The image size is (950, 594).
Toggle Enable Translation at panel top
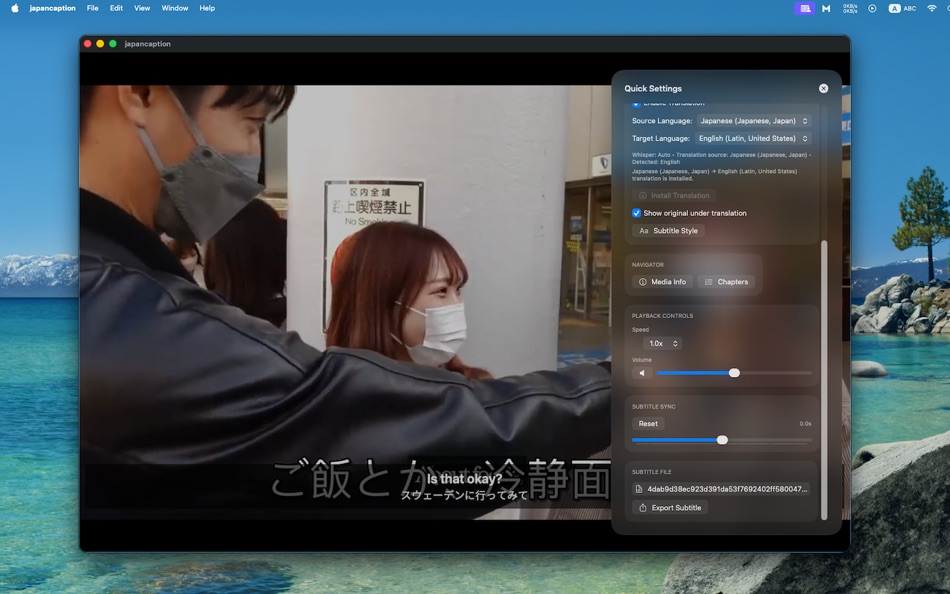[x=636, y=103]
